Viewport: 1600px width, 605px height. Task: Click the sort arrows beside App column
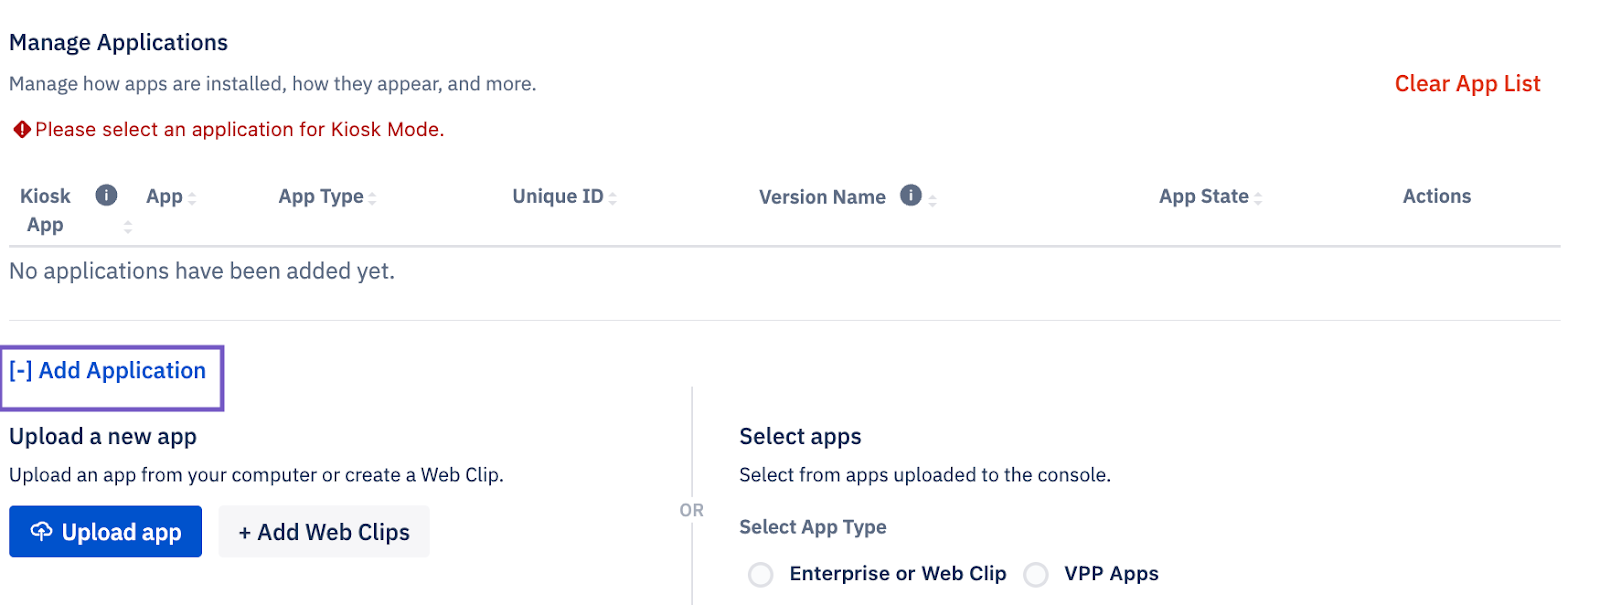coord(192,199)
